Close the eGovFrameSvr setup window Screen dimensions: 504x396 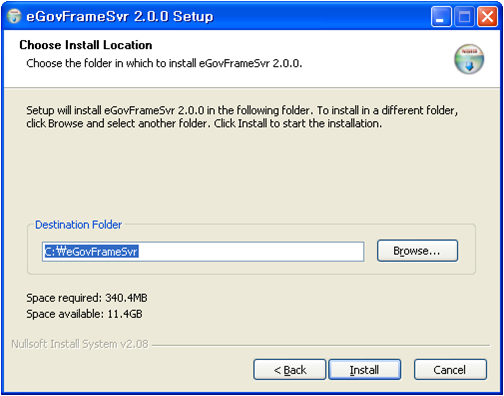click(487, 16)
